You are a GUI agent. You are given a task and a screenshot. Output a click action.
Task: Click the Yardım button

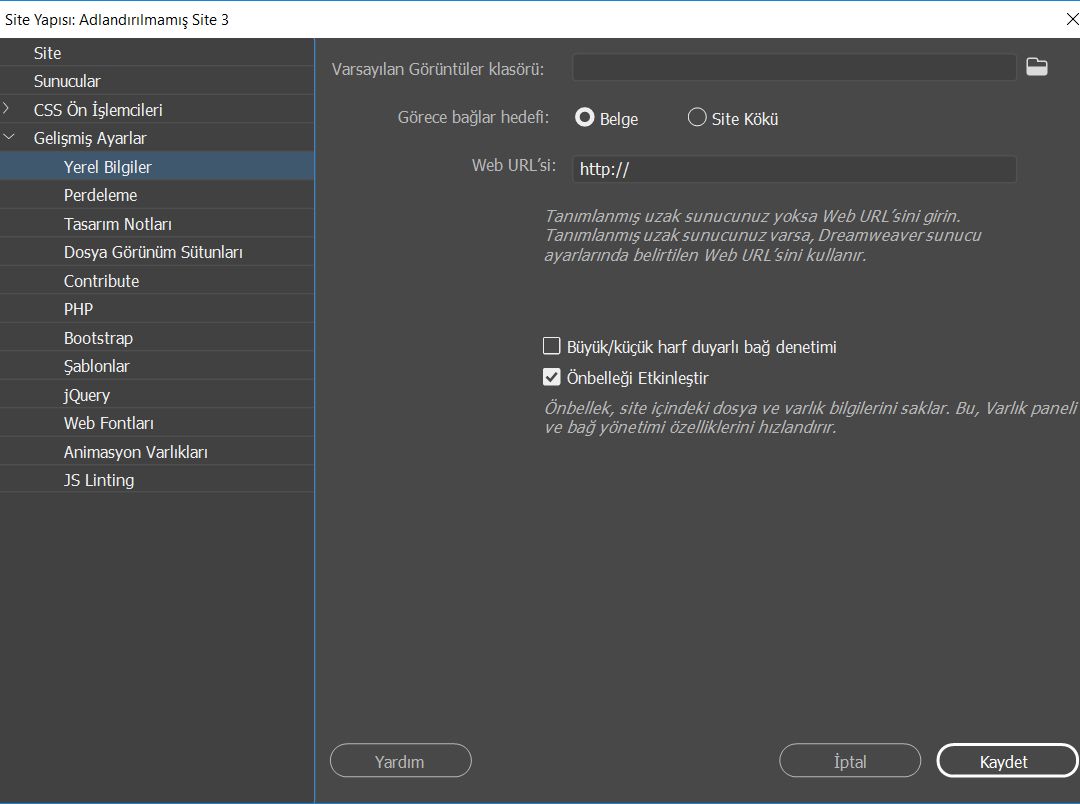(x=400, y=761)
